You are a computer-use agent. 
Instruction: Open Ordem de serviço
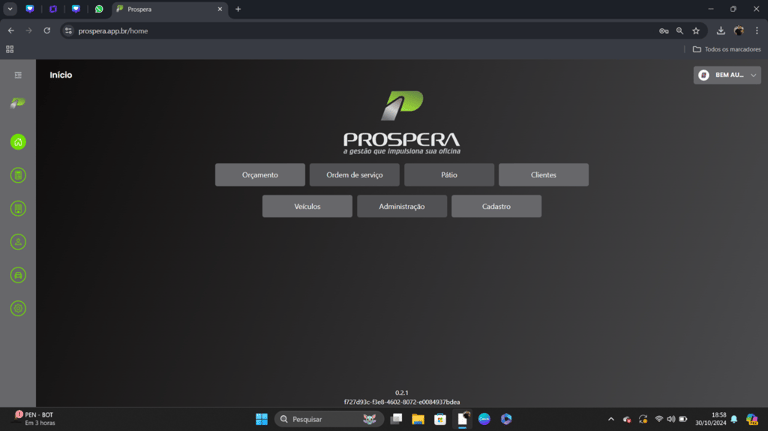(355, 175)
